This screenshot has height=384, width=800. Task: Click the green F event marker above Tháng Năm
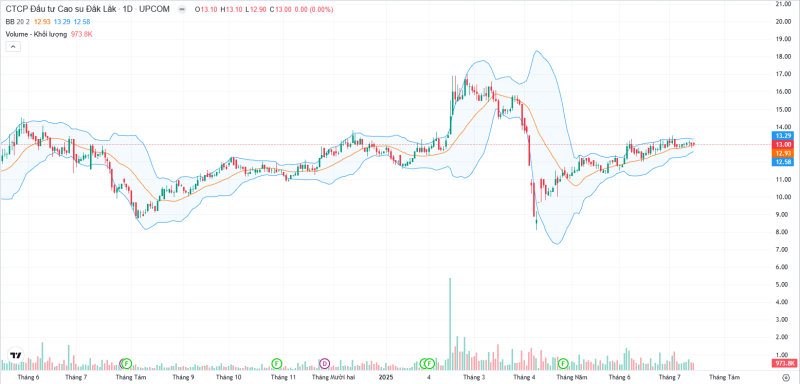pyautogui.click(x=563, y=363)
